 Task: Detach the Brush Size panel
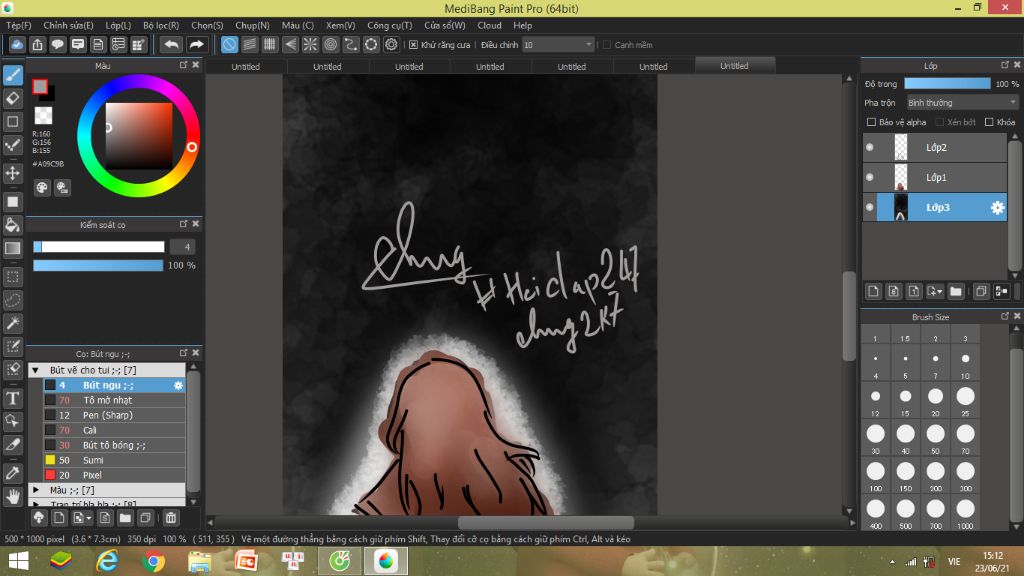click(x=1005, y=316)
